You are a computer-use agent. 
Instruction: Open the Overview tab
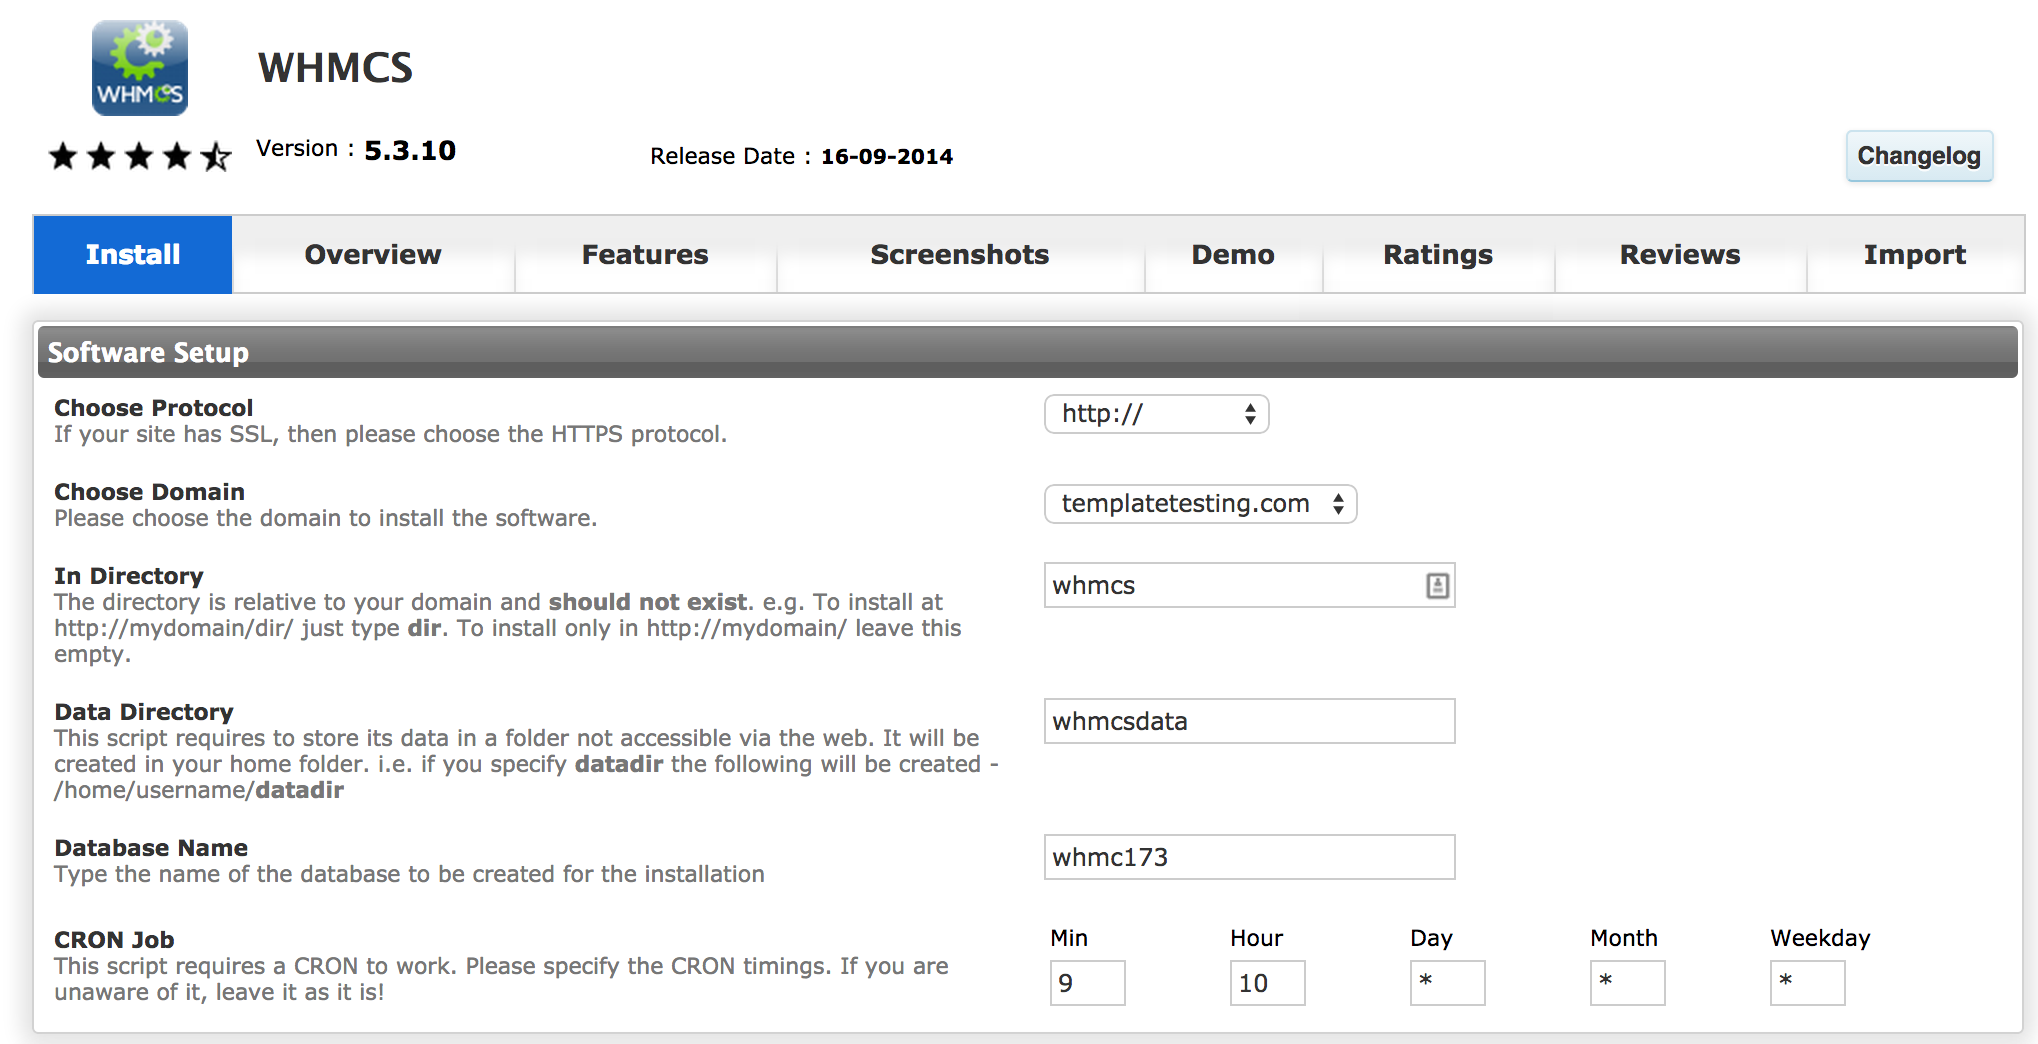(373, 254)
